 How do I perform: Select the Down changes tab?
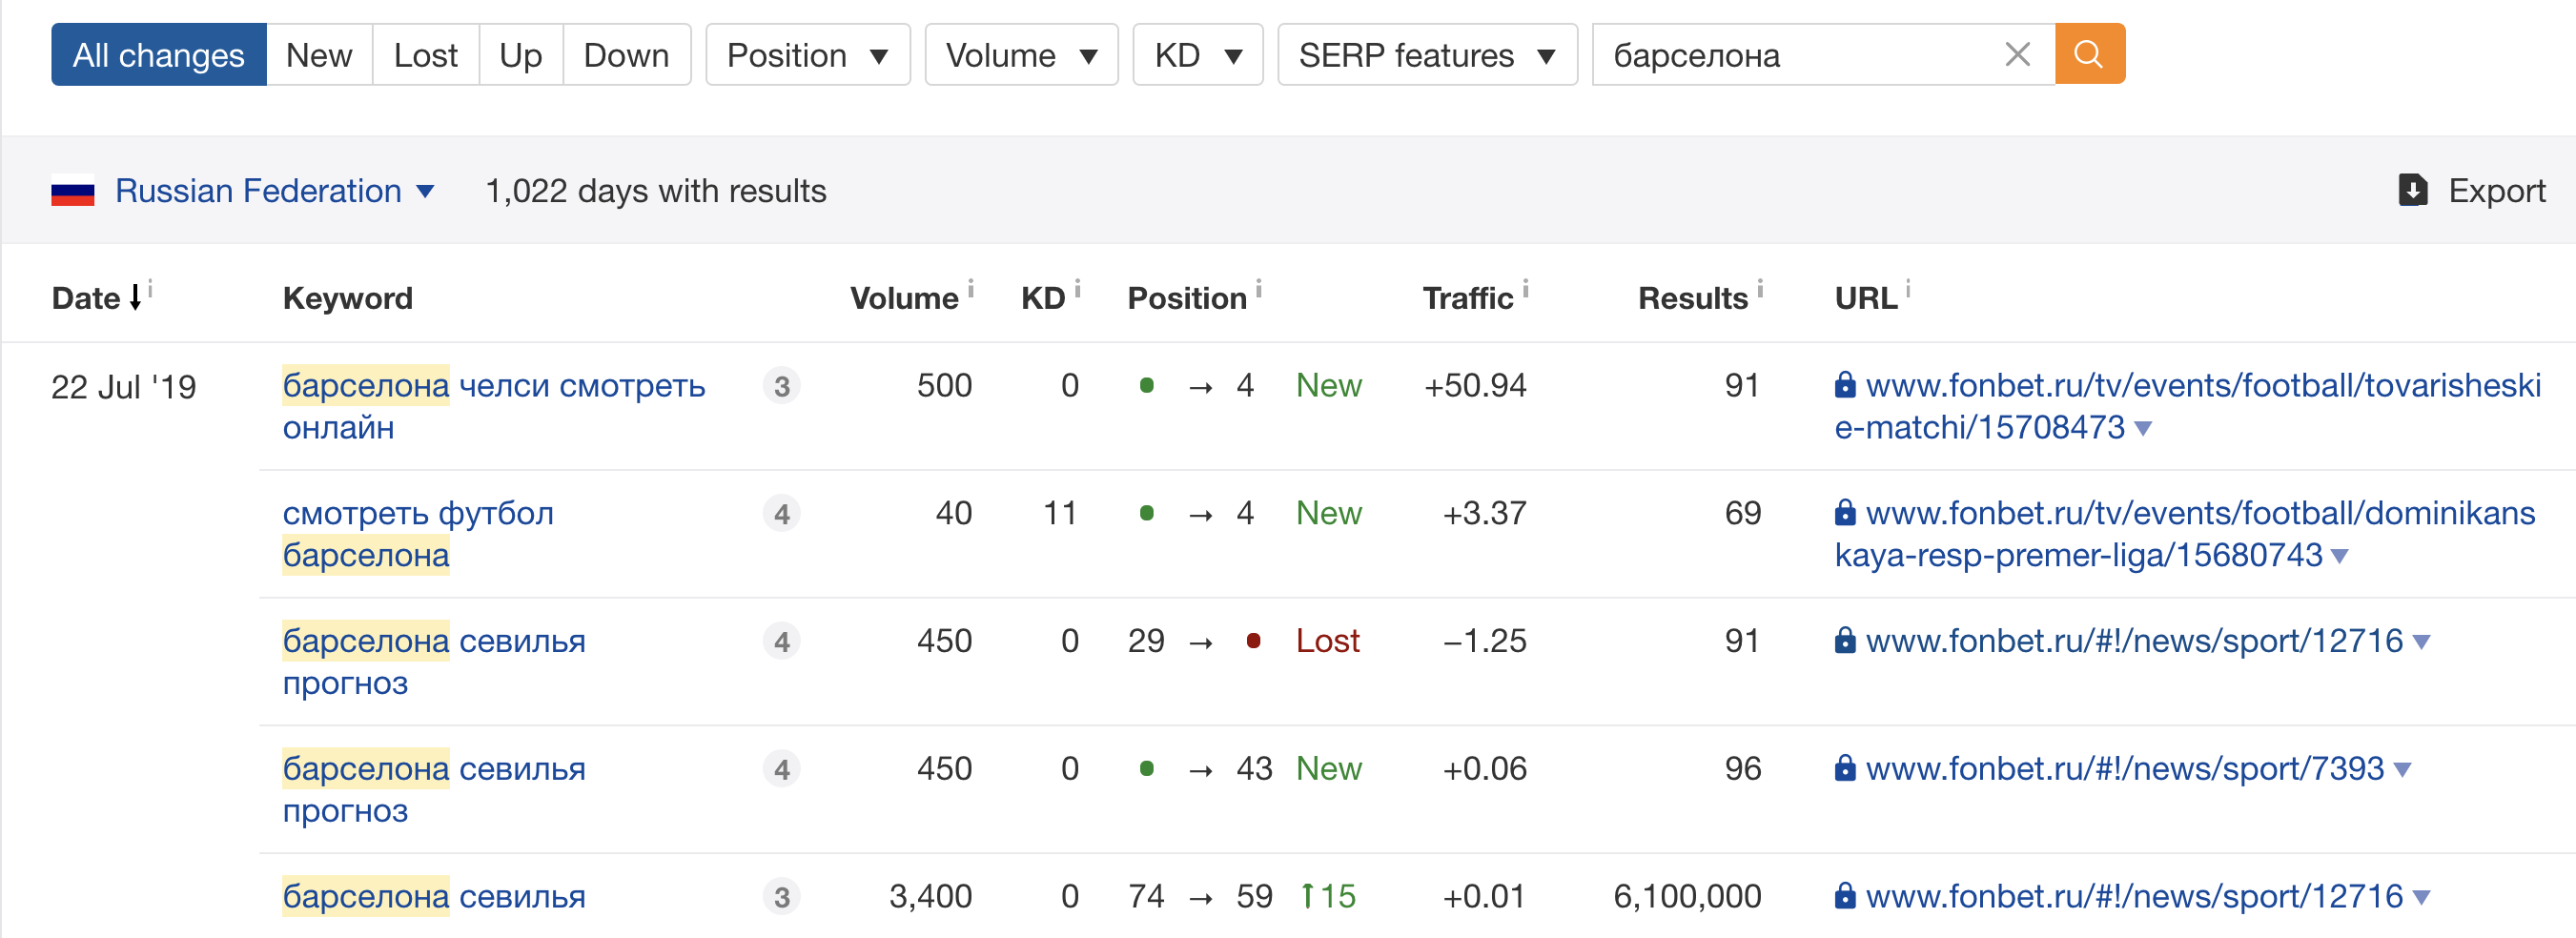[x=626, y=55]
